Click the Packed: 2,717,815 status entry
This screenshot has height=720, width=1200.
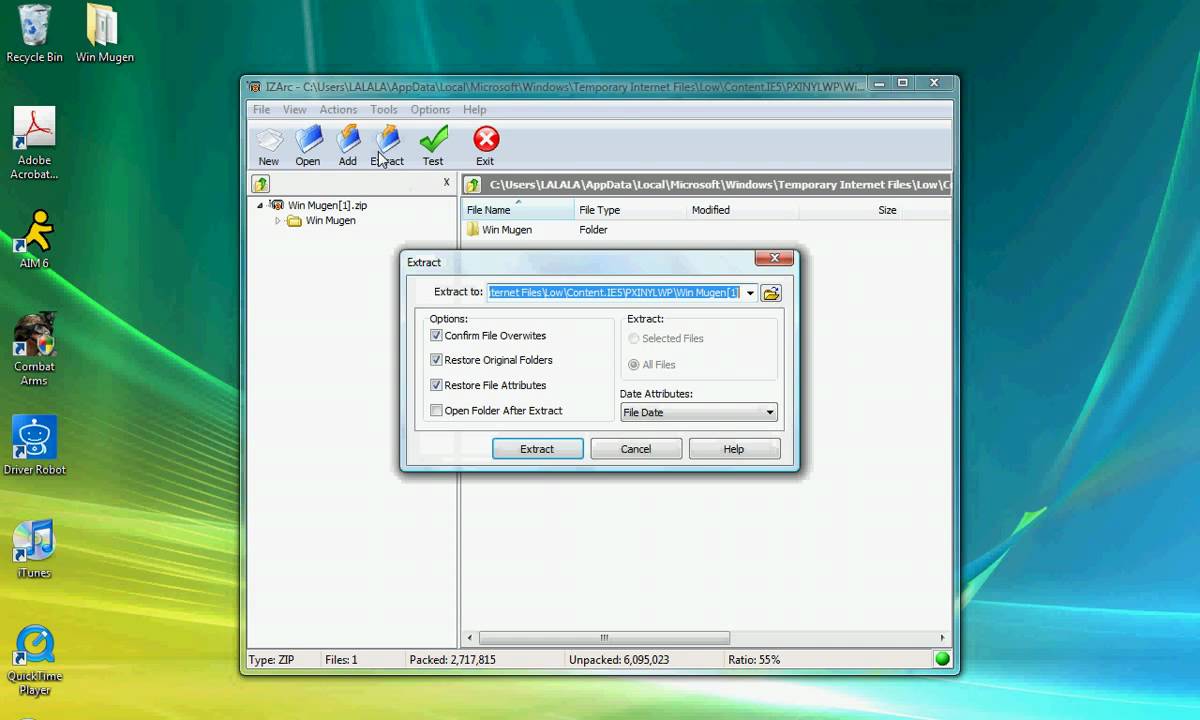[x=452, y=660]
